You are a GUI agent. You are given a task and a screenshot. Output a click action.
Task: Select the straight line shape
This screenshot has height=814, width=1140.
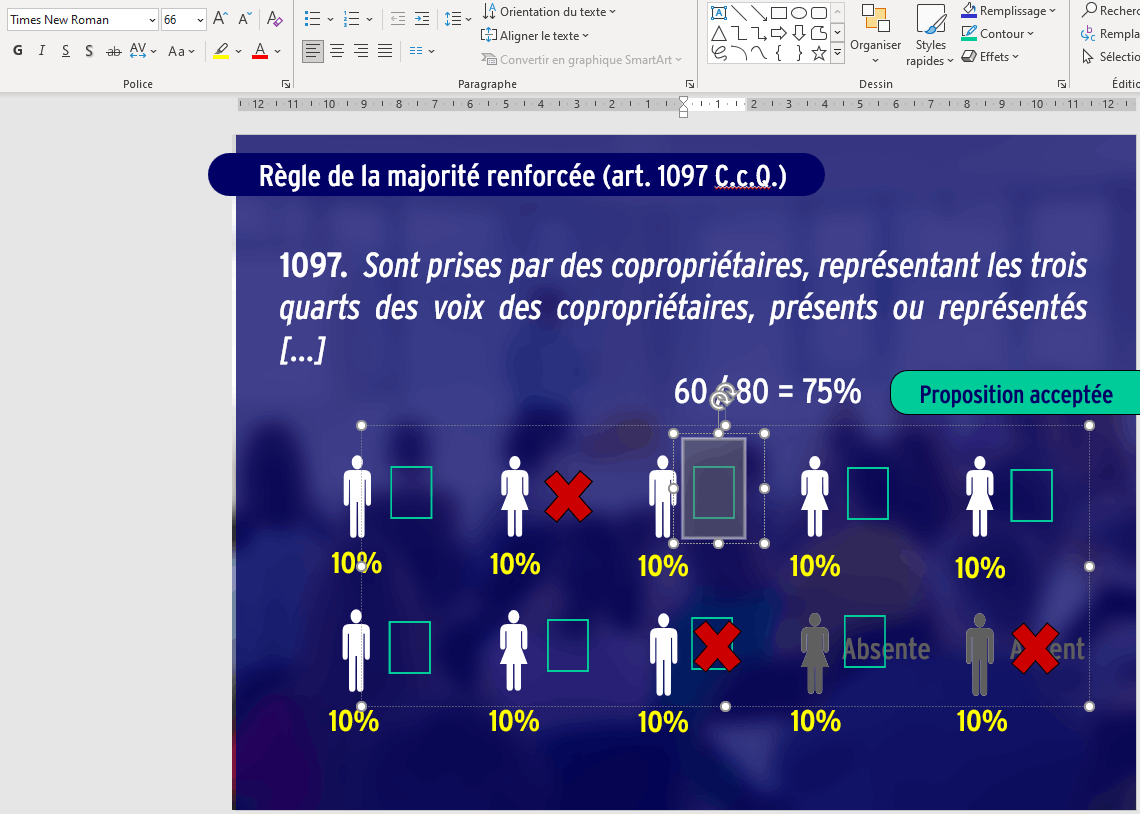click(x=739, y=13)
